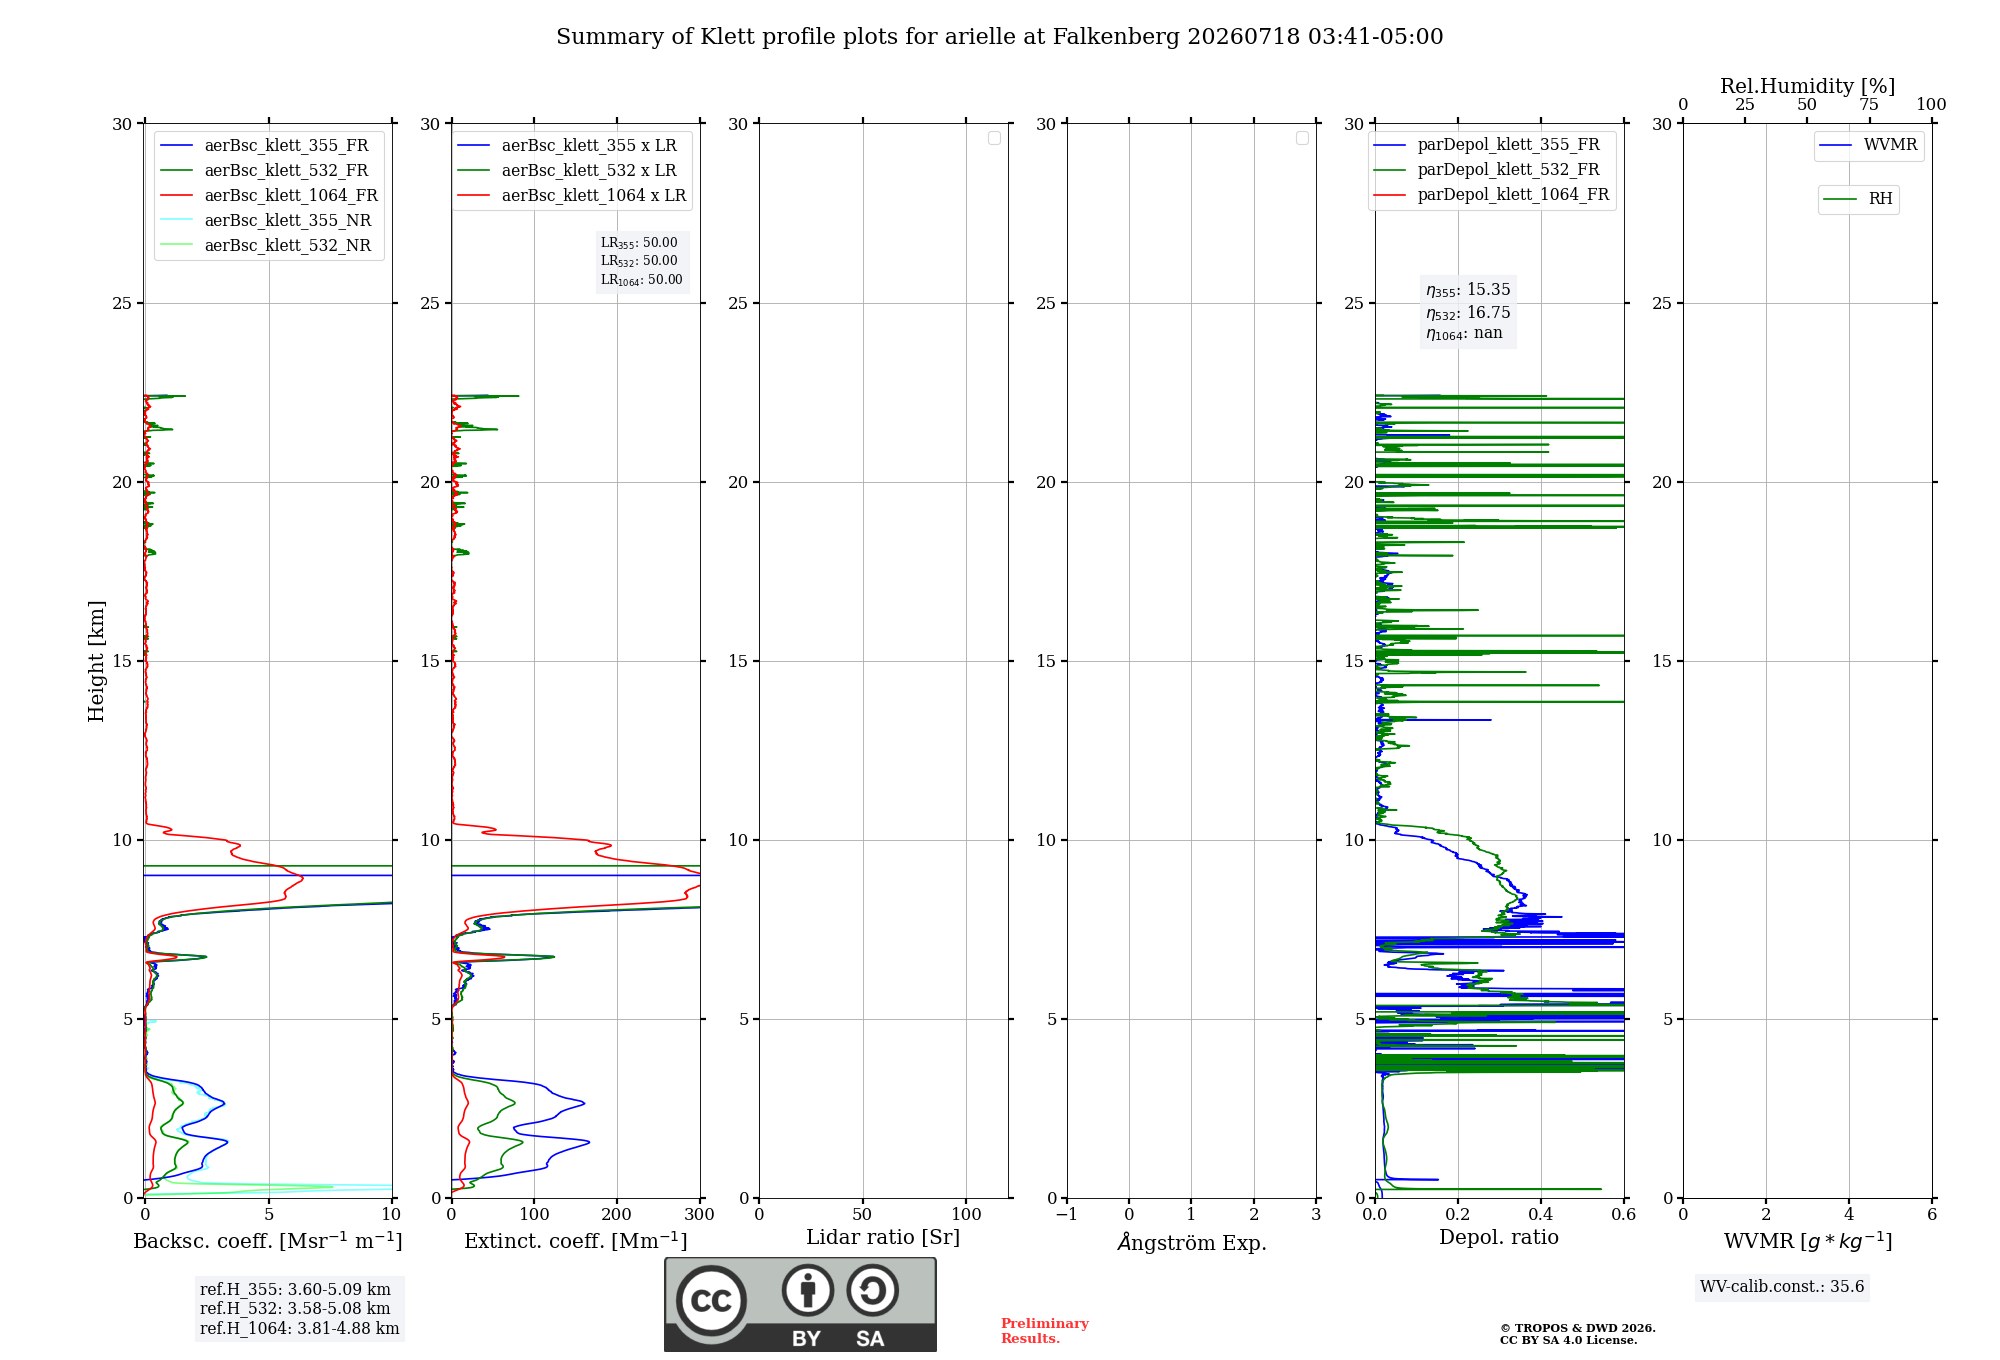This screenshot has height=1360, width=2000.
Task: Click the green RH legend entry
Action: pyautogui.click(x=1858, y=199)
